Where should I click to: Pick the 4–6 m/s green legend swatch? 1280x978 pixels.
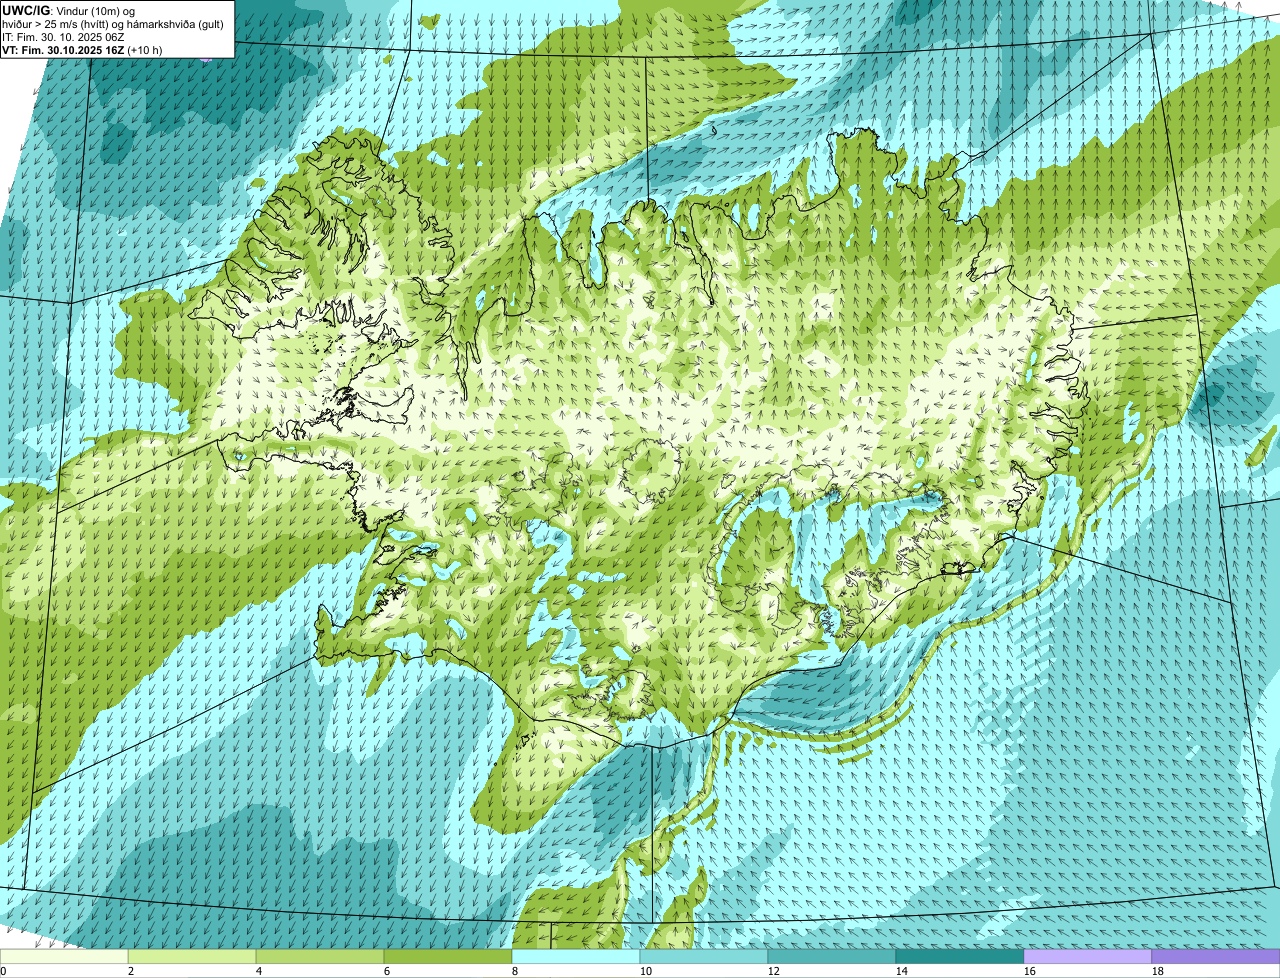[x=320, y=957]
